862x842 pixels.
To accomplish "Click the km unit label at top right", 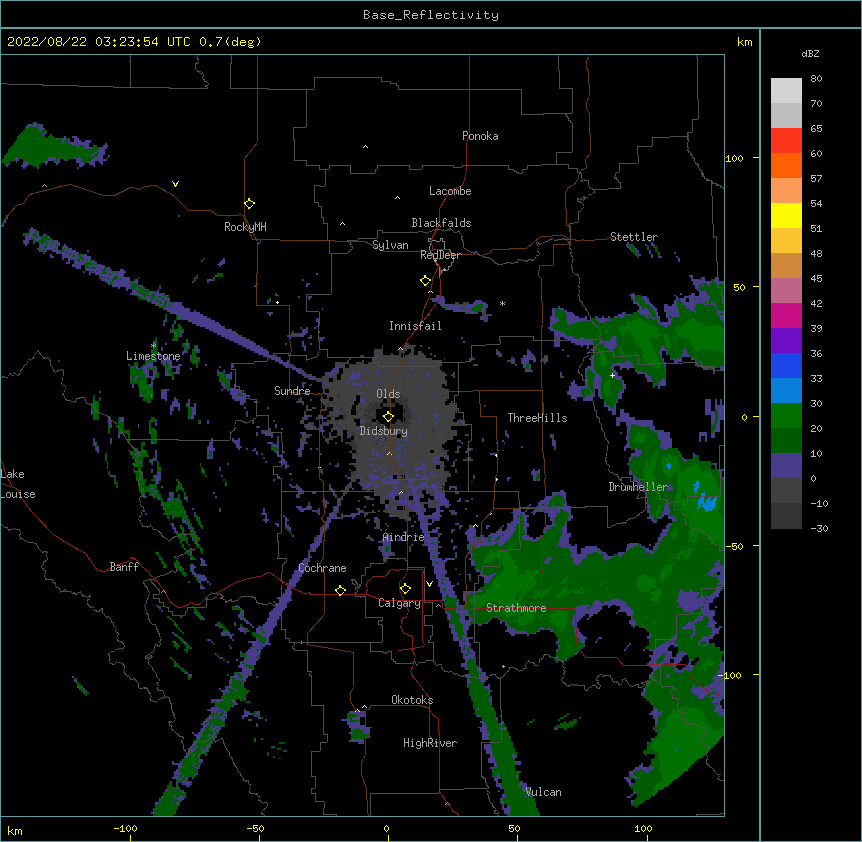I will (x=745, y=42).
